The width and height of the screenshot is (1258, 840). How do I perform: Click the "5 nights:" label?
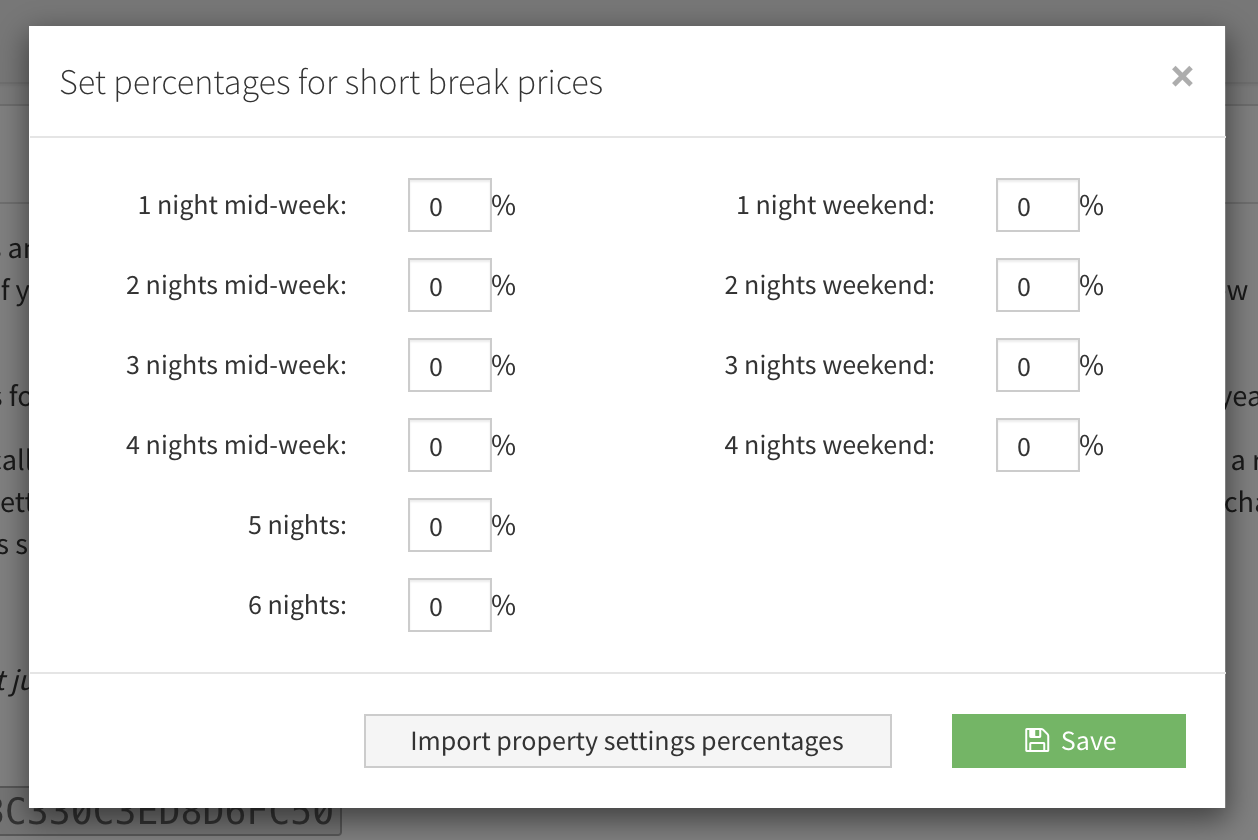(297, 525)
